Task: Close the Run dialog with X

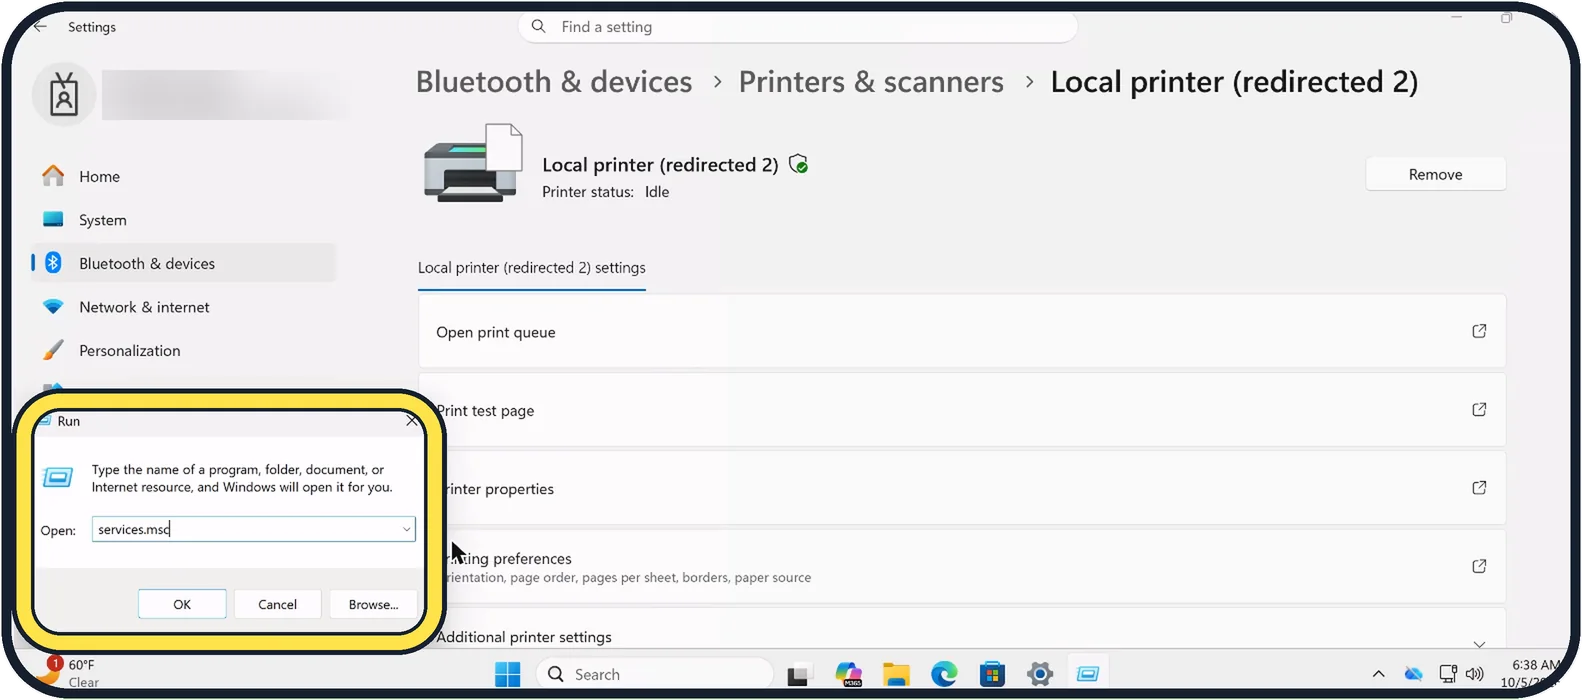Action: pos(412,421)
